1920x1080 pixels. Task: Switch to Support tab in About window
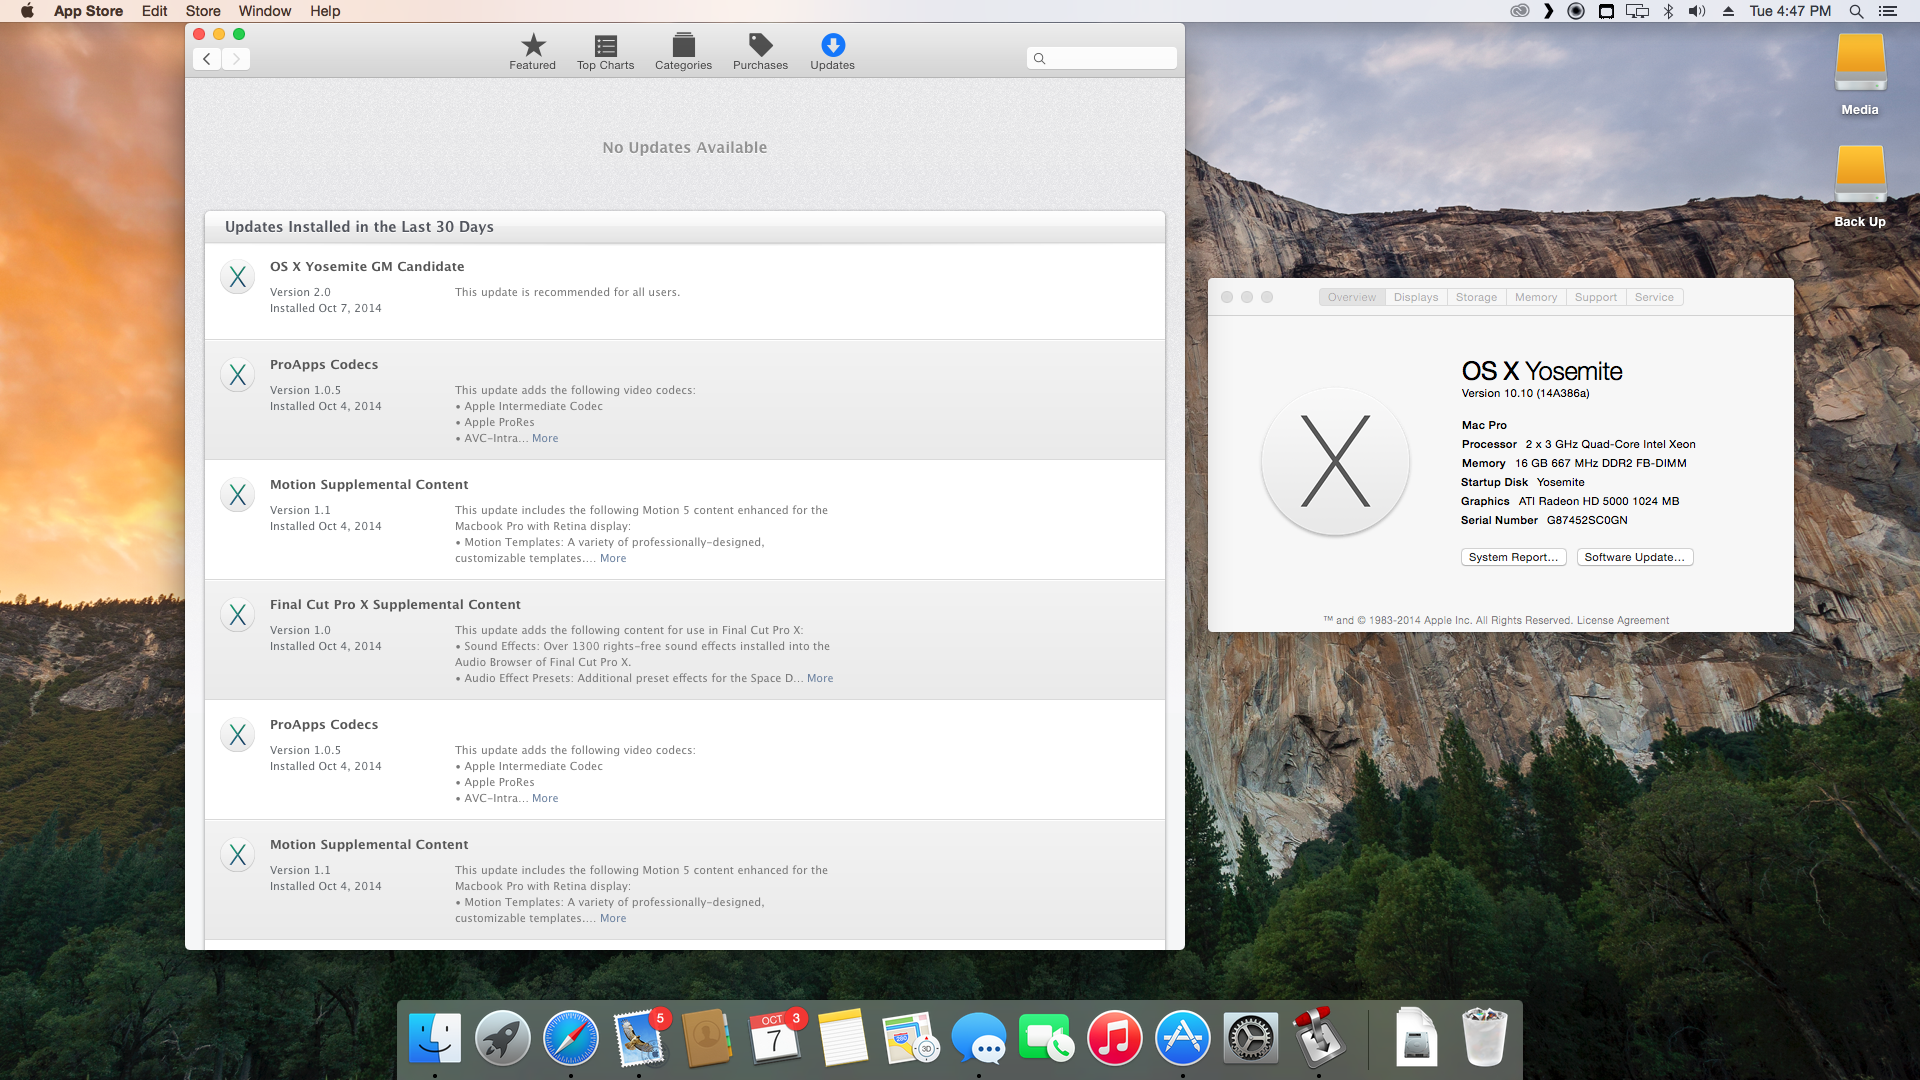1596,297
